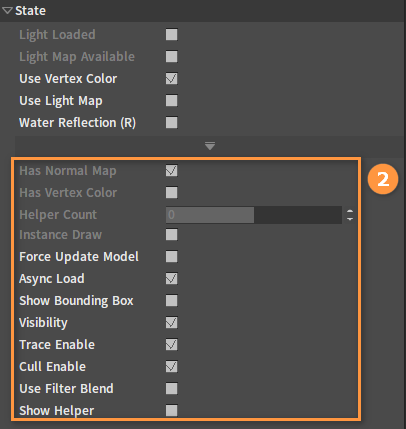The height and width of the screenshot is (429, 406).
Task: Click the advanced options collapse arrow divider
Action: pos(210,146)
